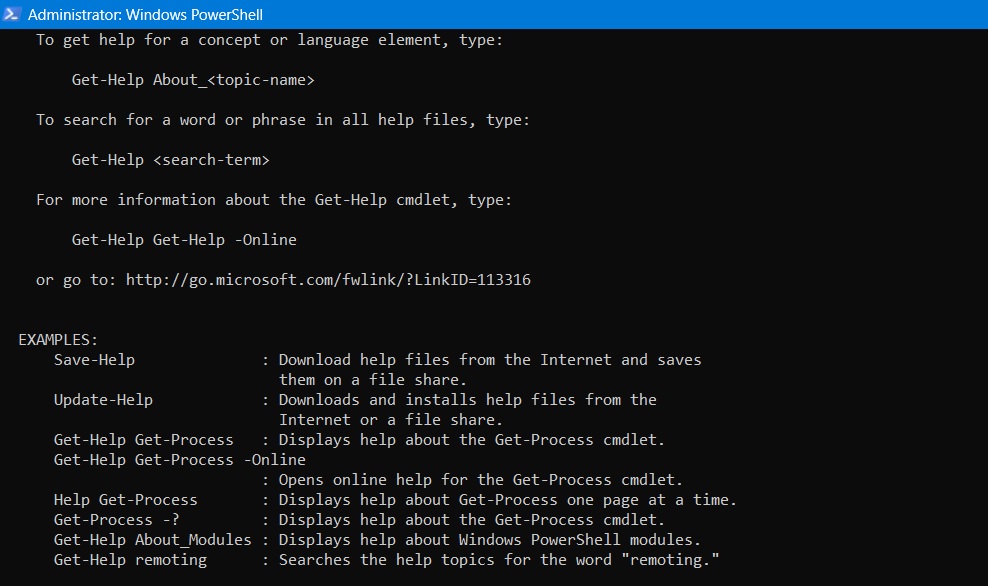Click the Get-Help About_<topic-name> example line
The image size is (988, 586).
[x=192, y=79]
